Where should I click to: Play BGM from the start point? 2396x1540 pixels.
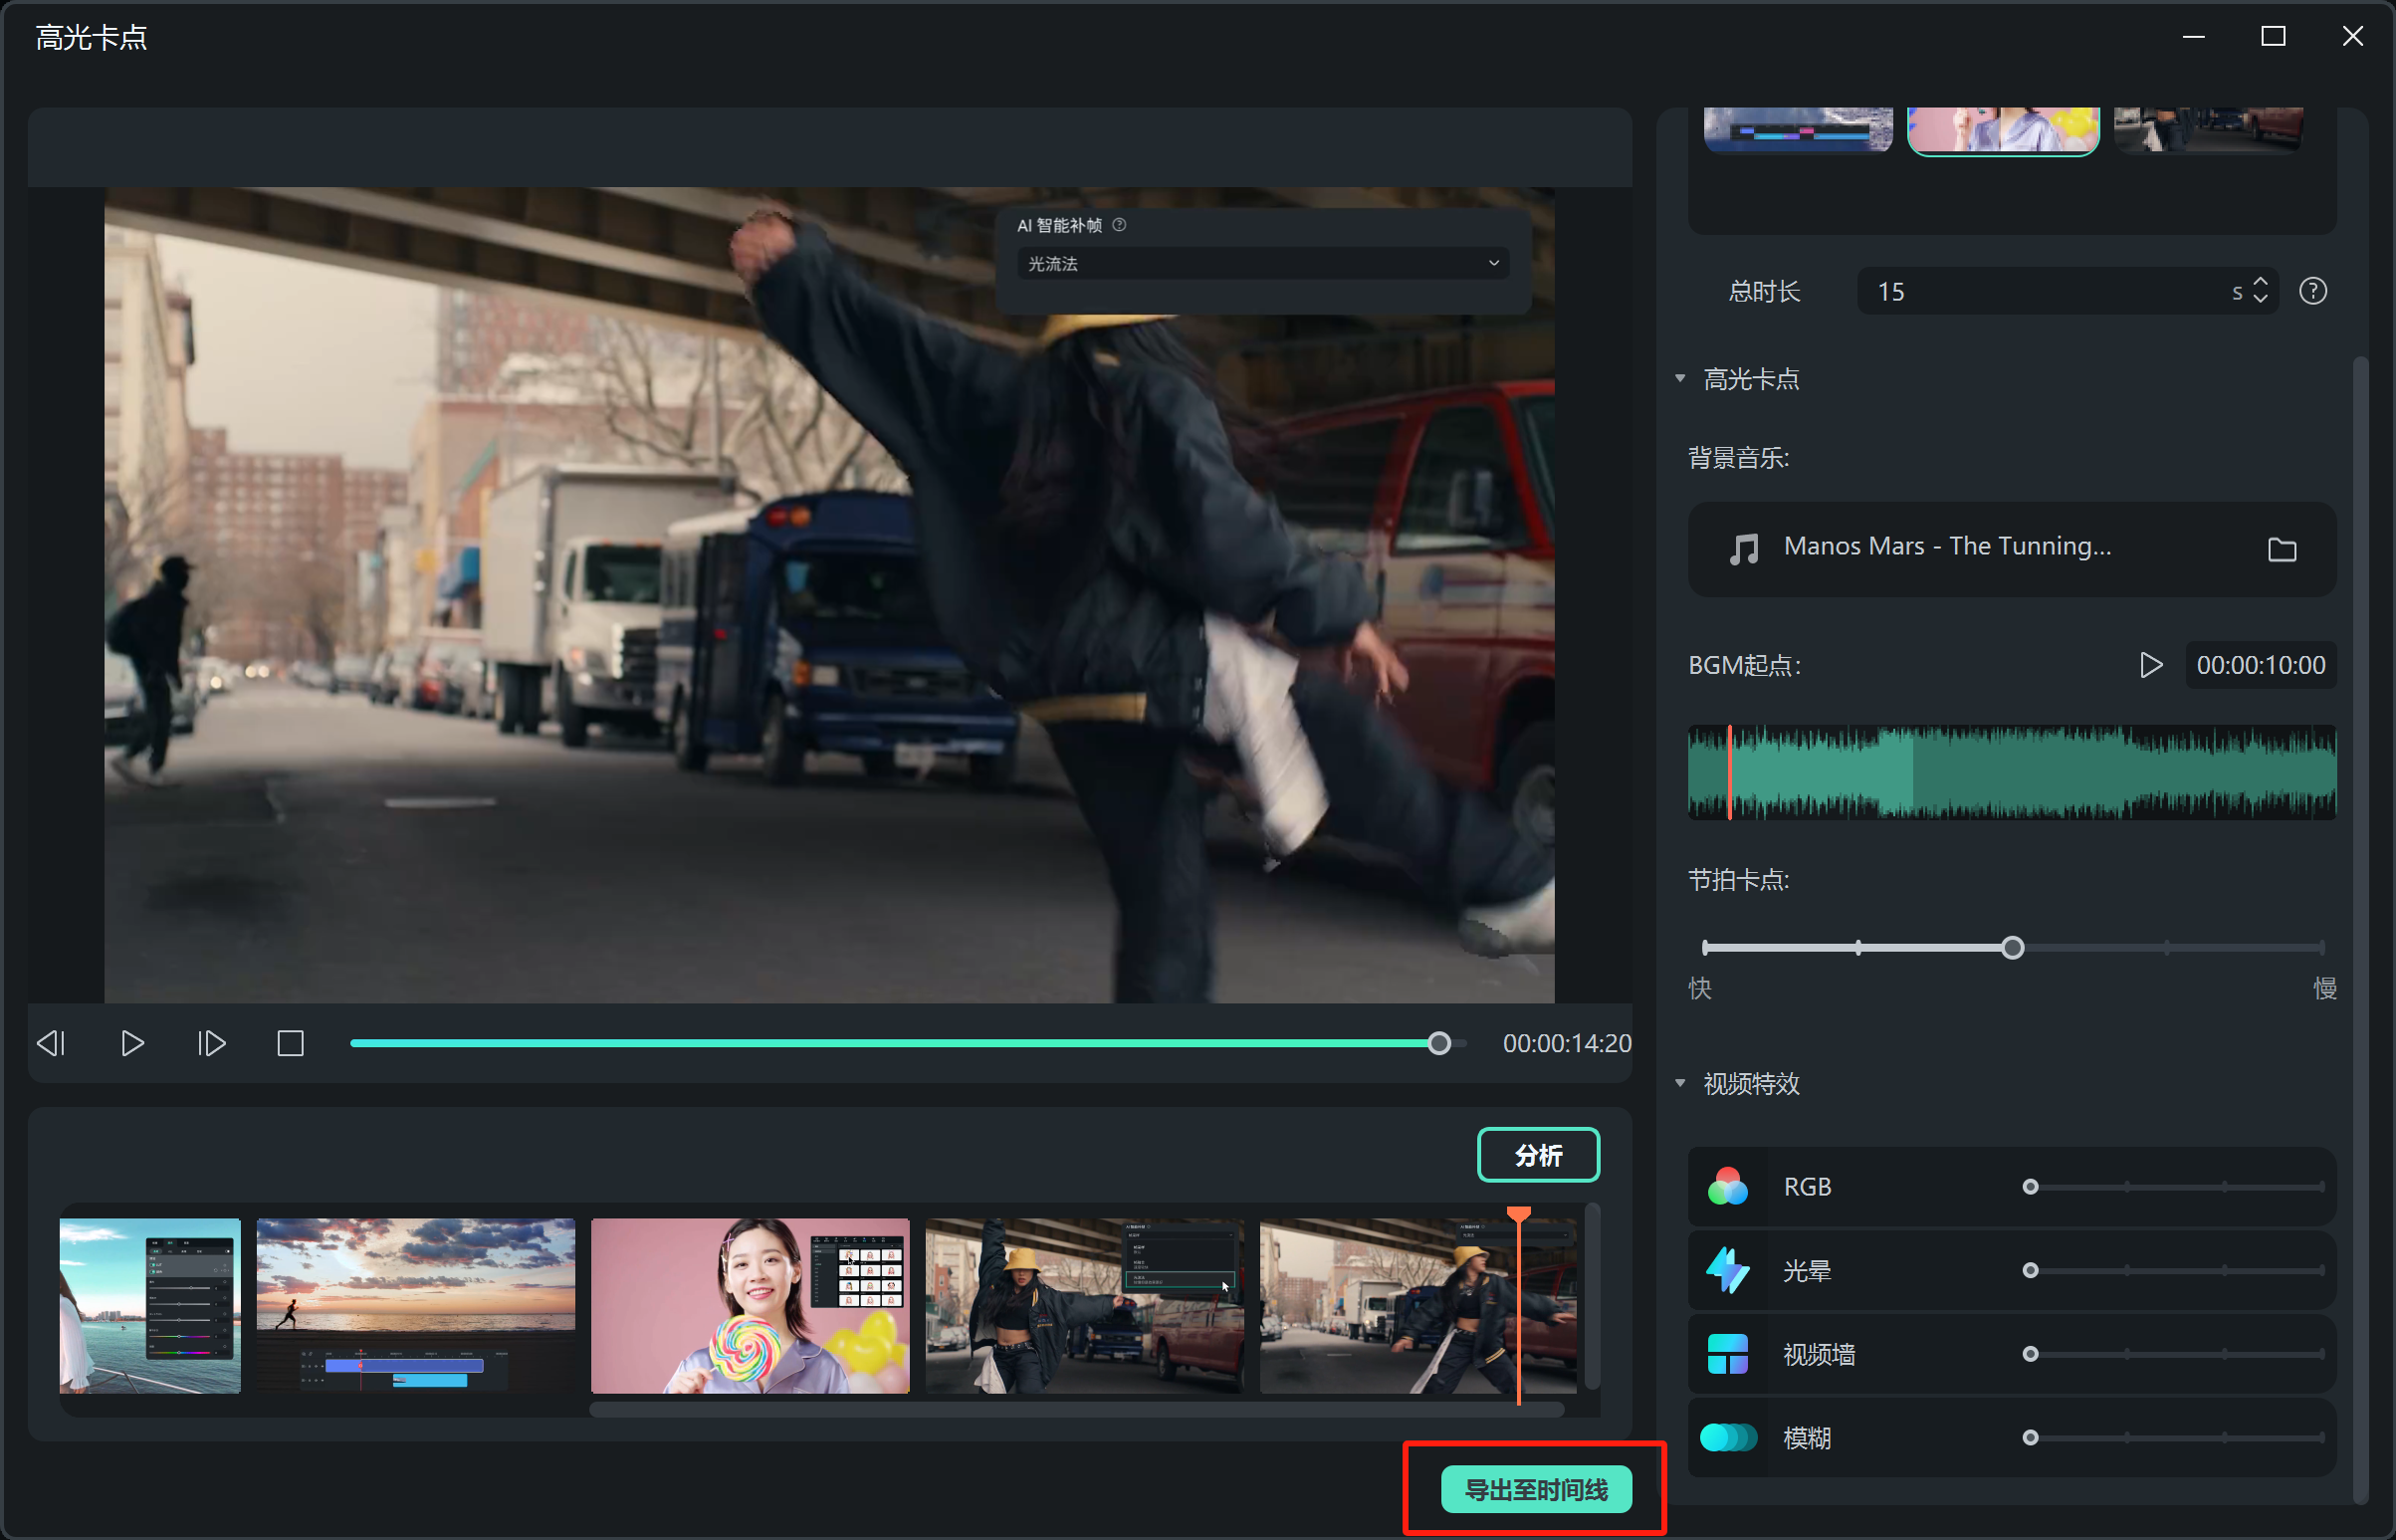(x=2150, y=665)
